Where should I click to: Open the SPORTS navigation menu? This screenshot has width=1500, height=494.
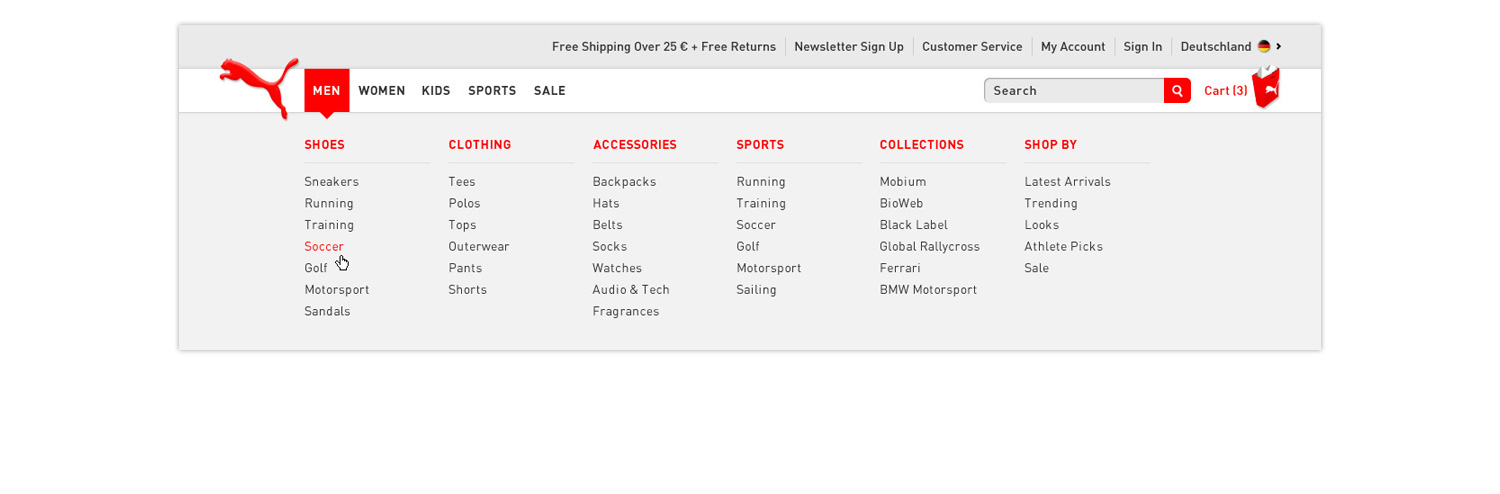click(x=492, y=91)
